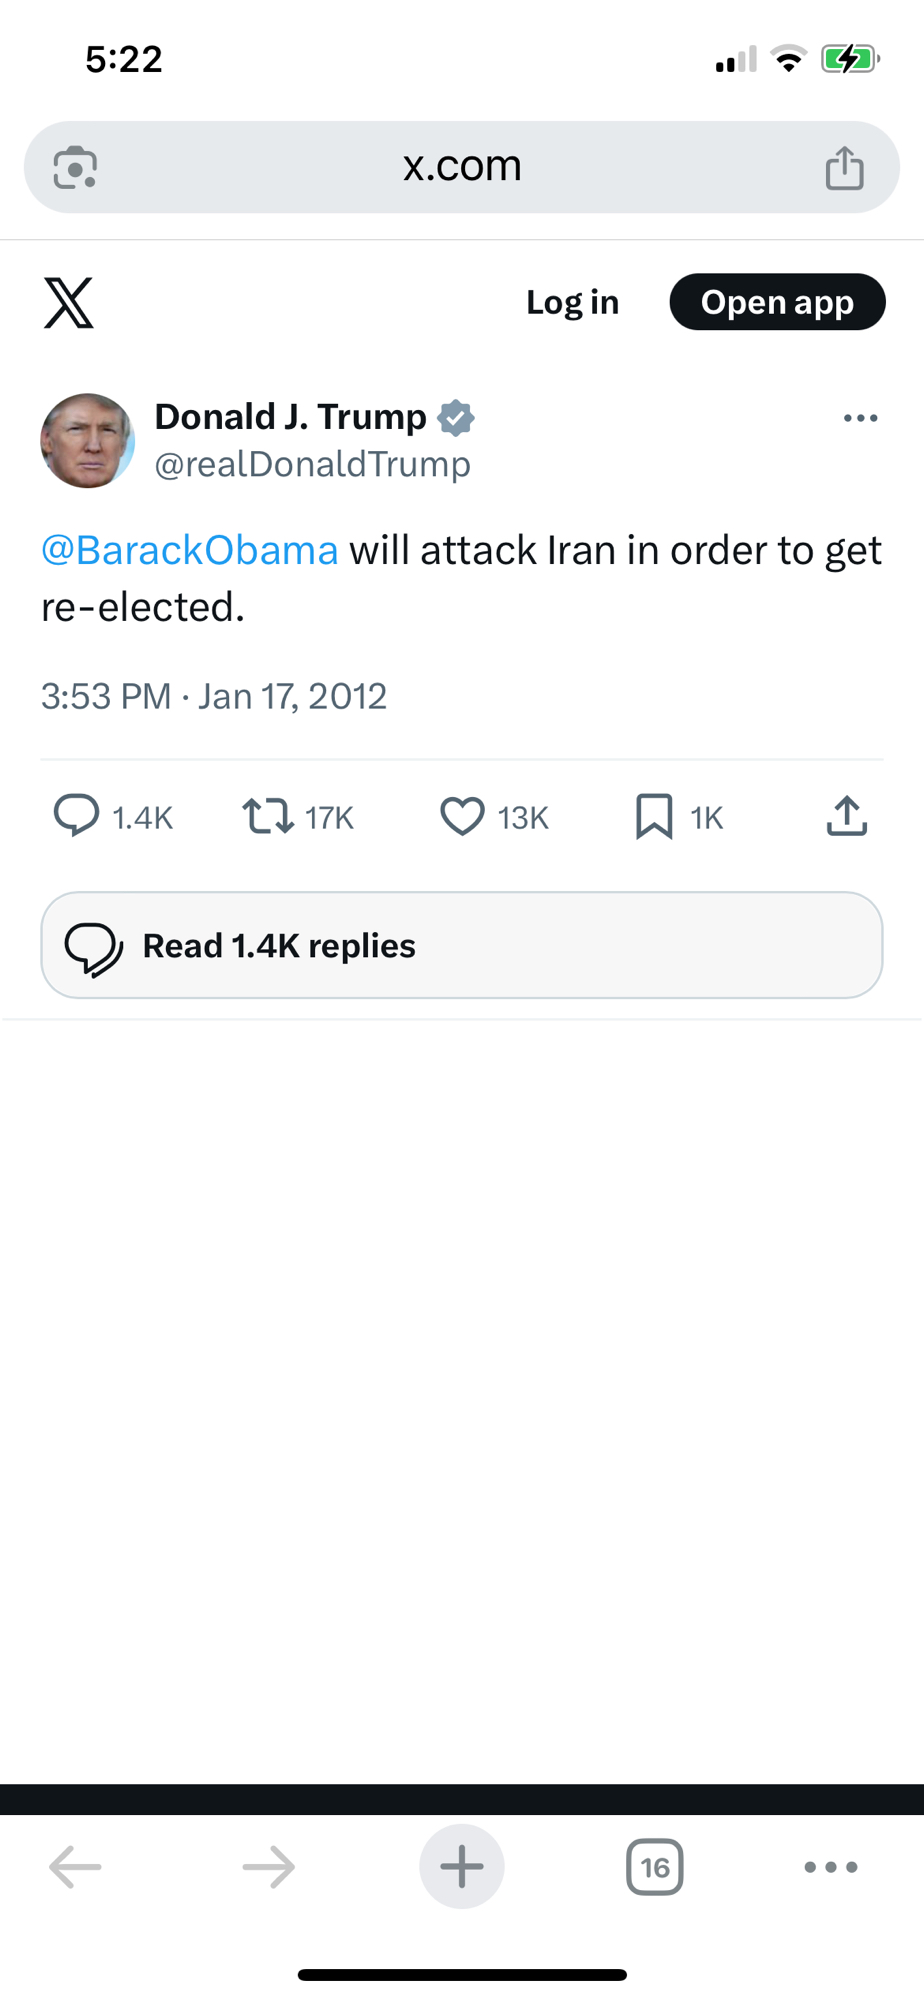Go back with browser back arrow
924x2000 pixels.
coord(75,1866)
